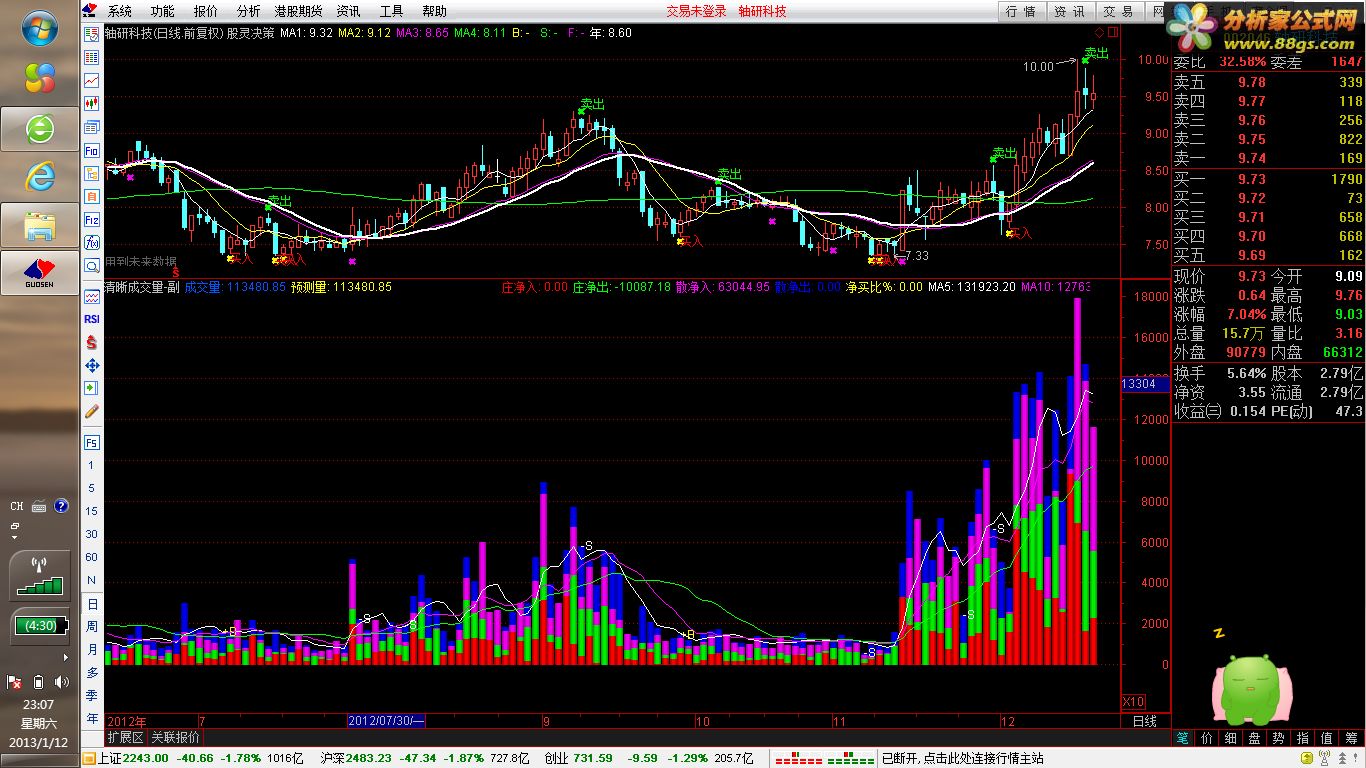Open the Guosen app in taskbar

[x=39, y=274]
